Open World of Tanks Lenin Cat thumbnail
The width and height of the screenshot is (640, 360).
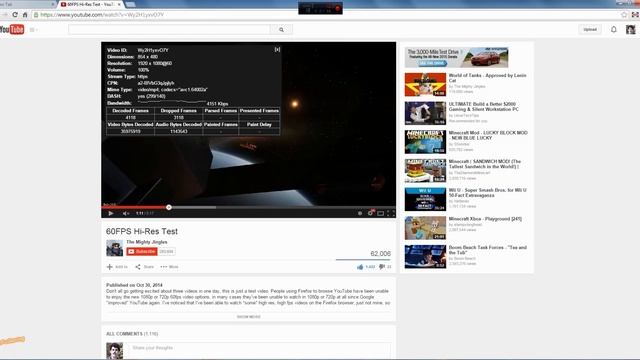tap(425, 84)
